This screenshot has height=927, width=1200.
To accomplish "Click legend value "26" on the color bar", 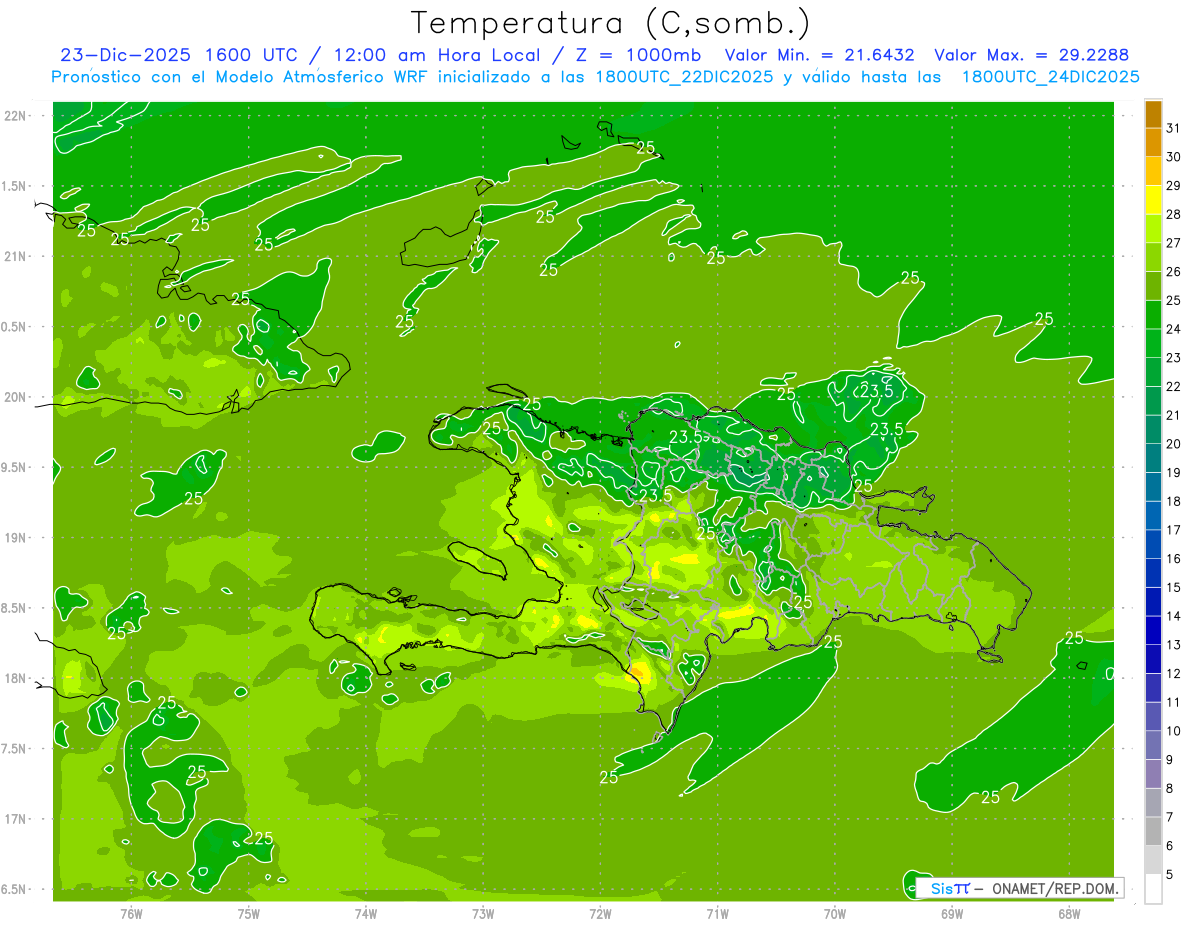I will point(1174,272).
